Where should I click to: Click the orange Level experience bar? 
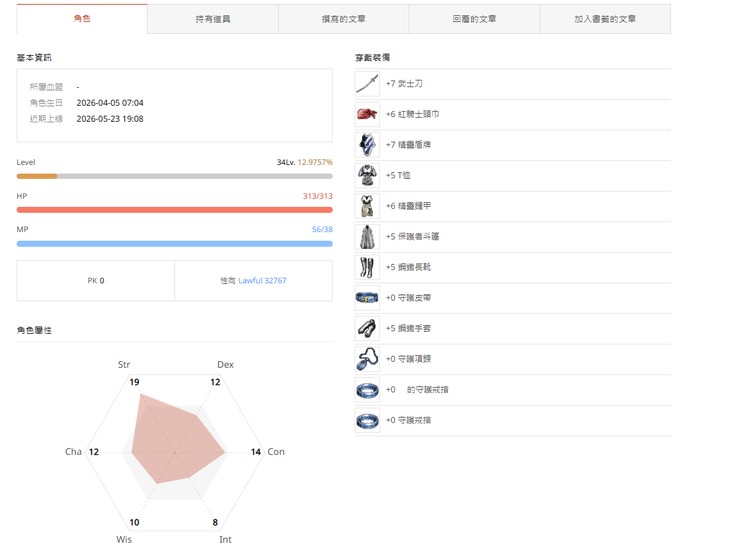point(37,176)
